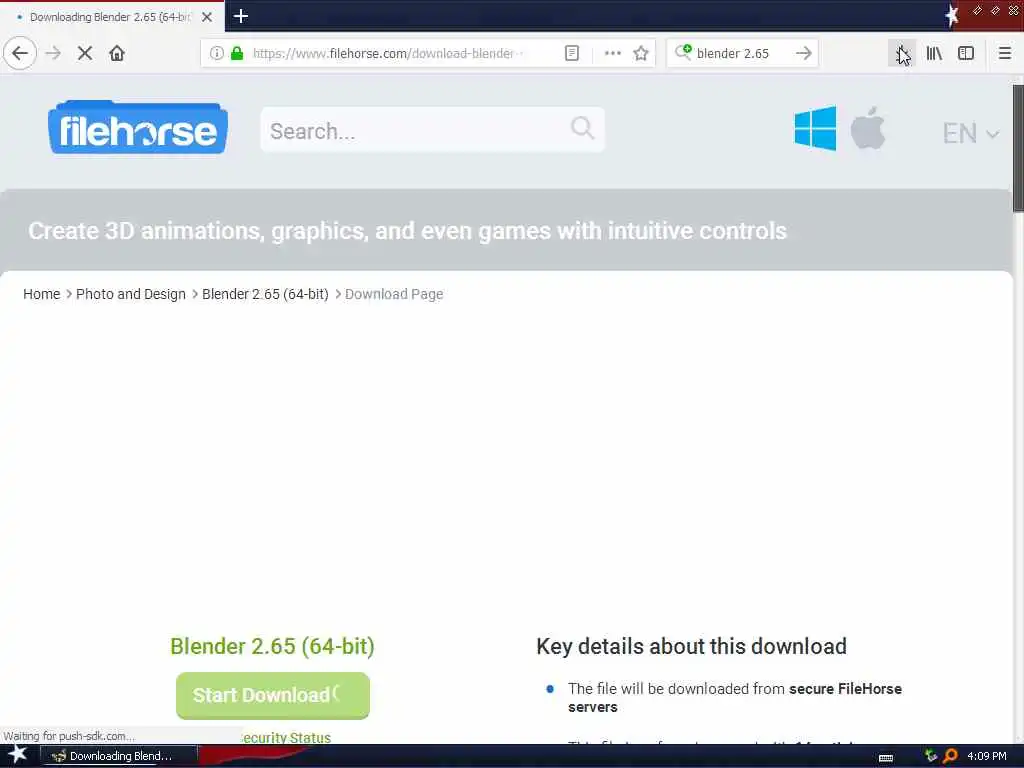This screenshot has height=768, width=1024.
Task: Click the page vertical scrollbar thumb
Action: tap(1018, 148)
